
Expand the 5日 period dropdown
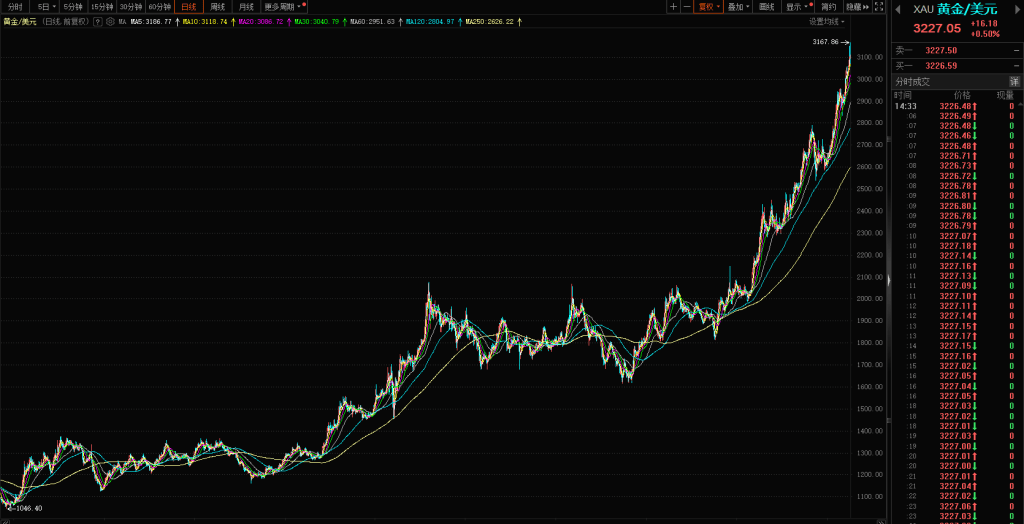pyautogui.click(x=46, y=7)
